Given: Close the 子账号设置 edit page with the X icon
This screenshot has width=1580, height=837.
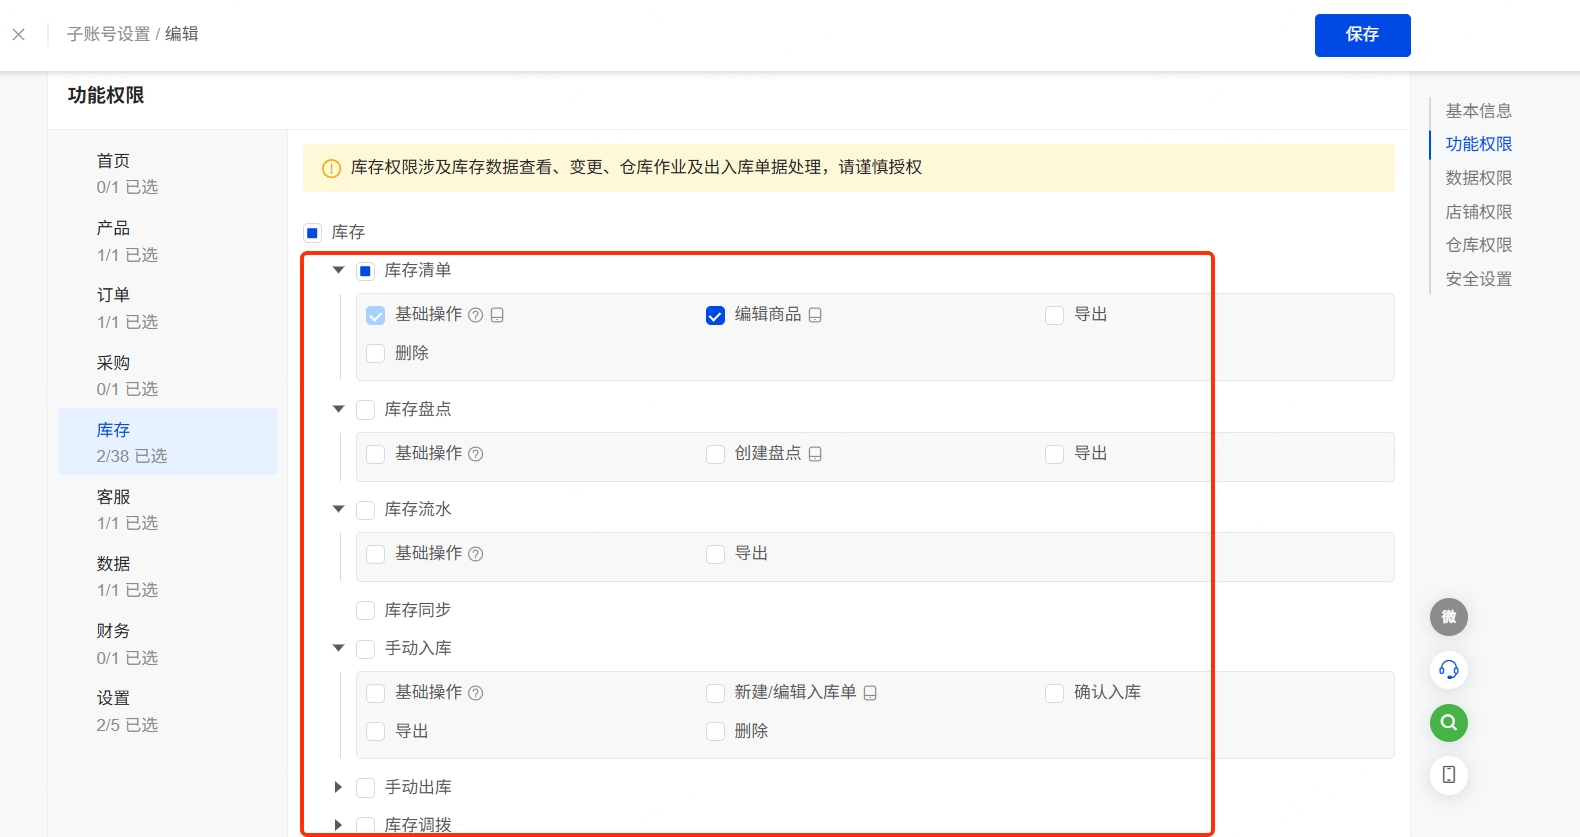Looking at the screenshot, I should click(x=19, y=34).
